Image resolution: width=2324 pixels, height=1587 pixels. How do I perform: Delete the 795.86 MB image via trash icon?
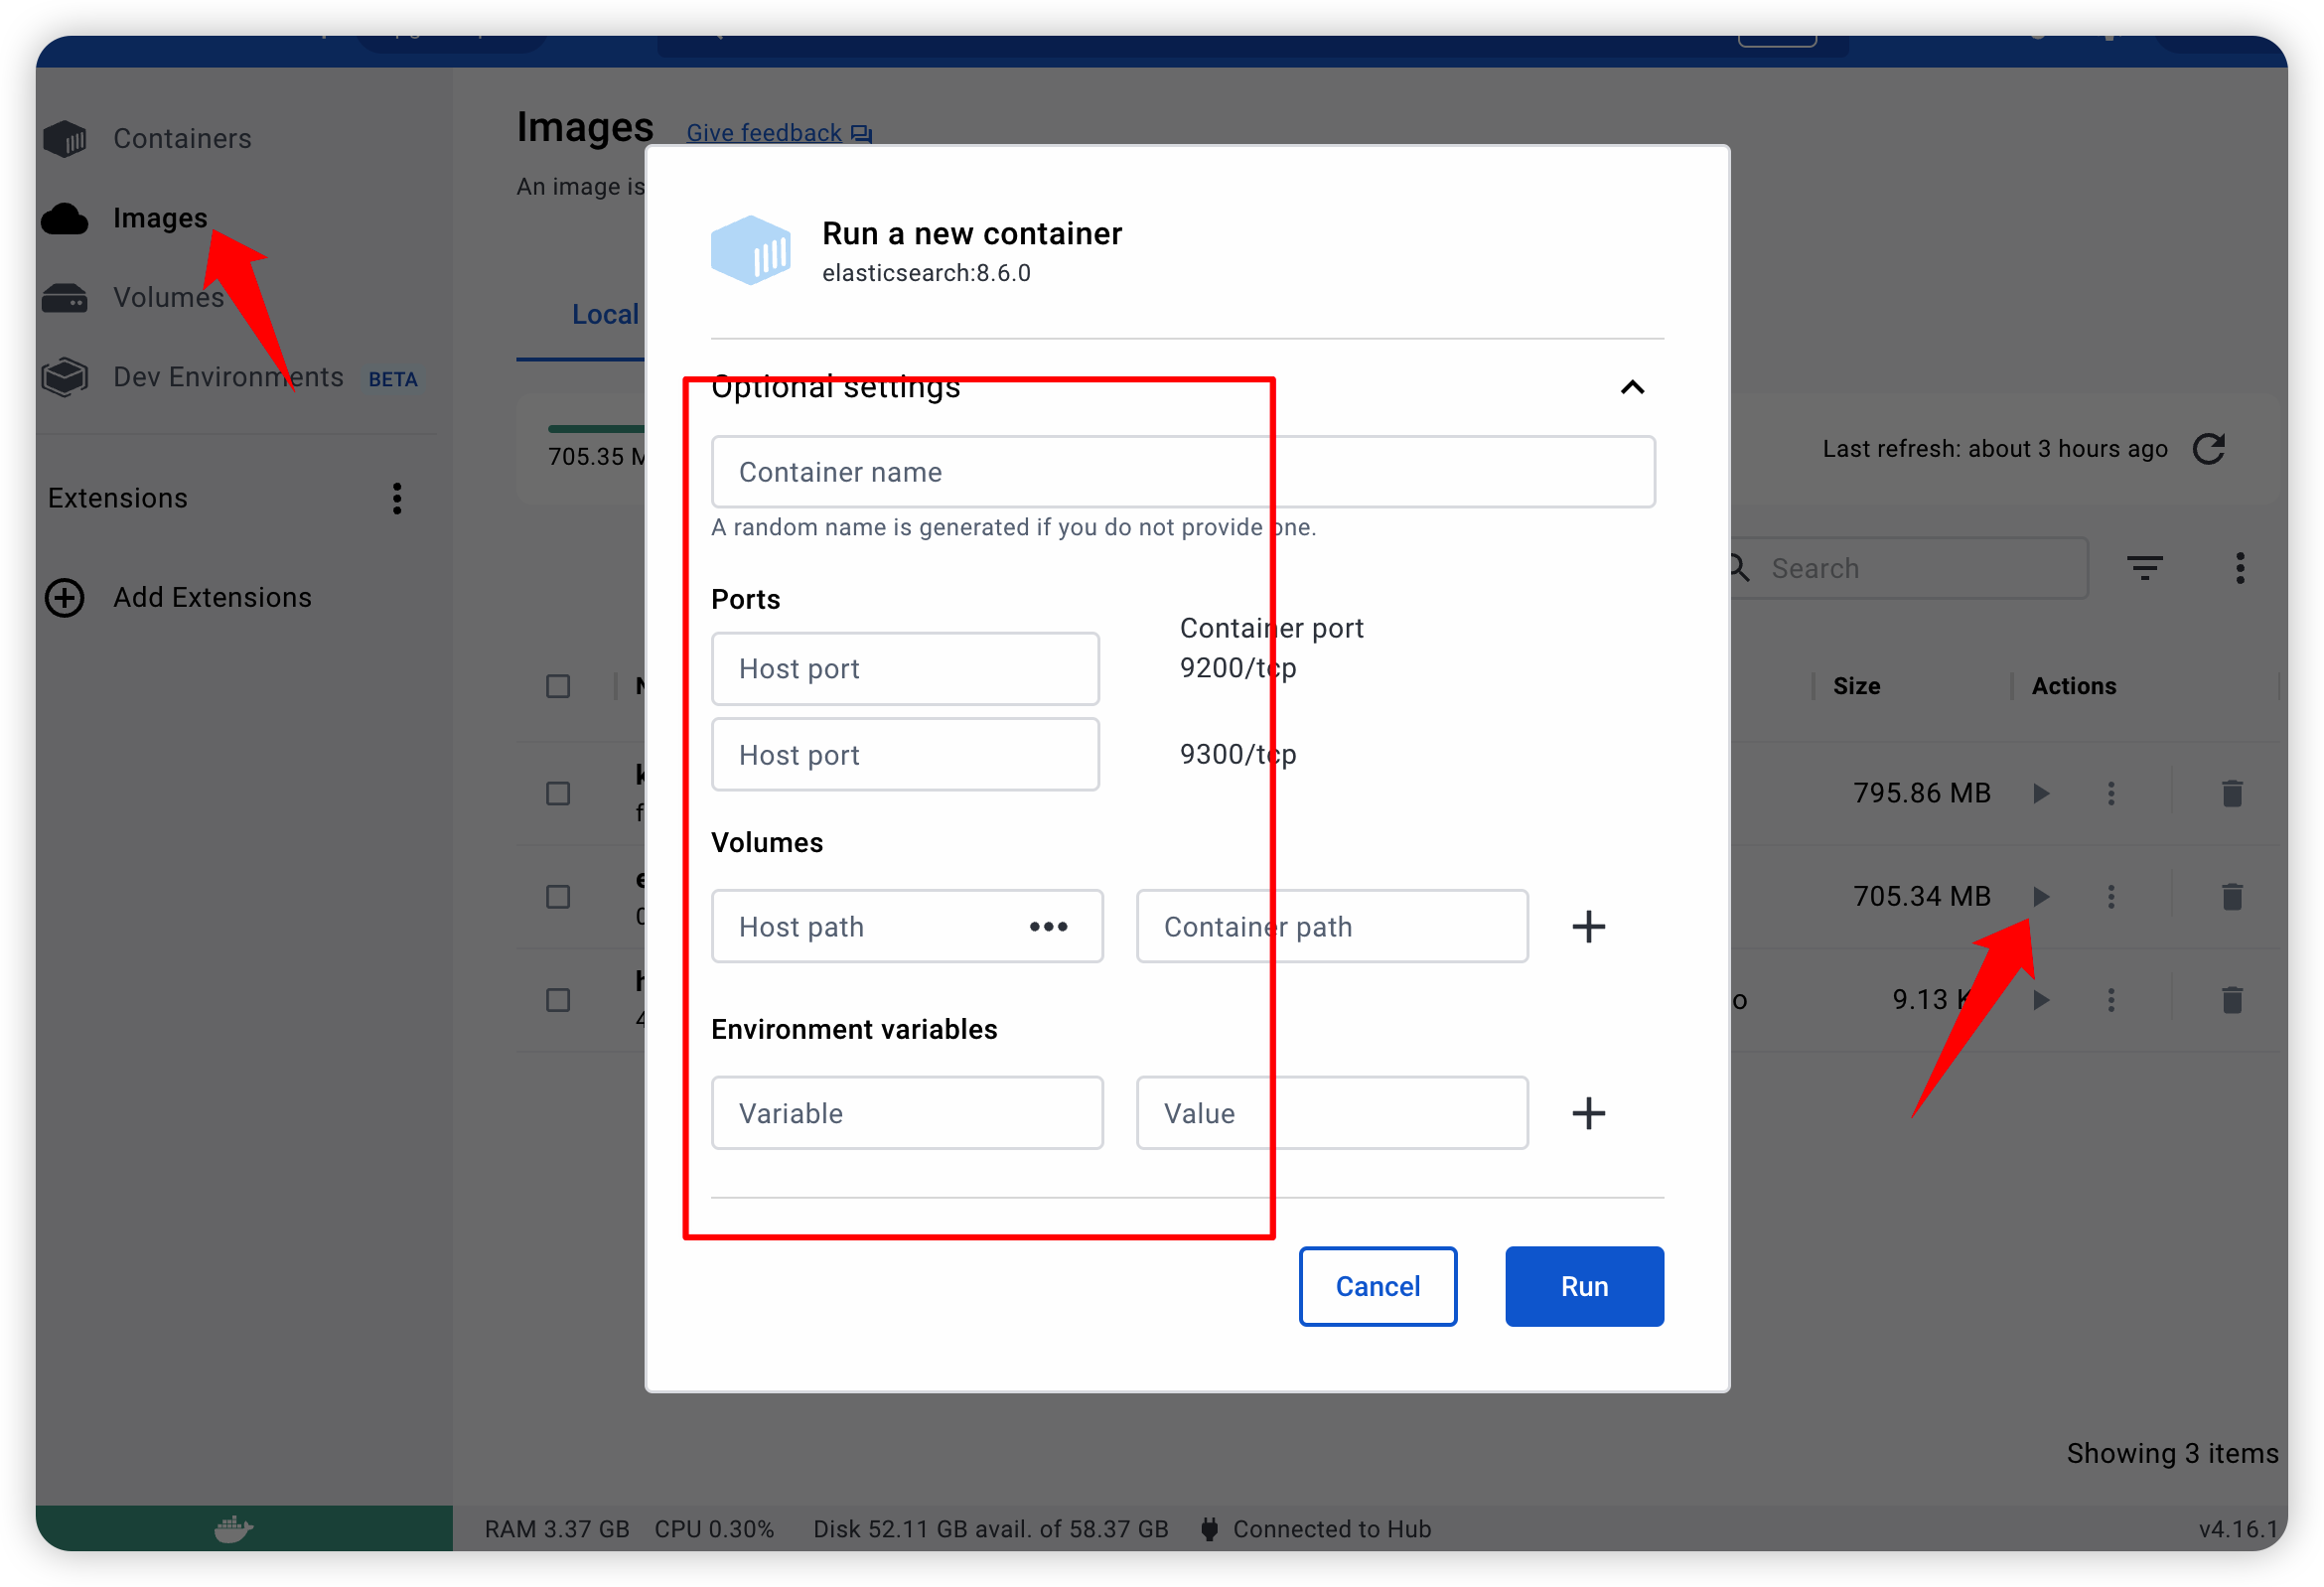click(x=2232, y=794)
